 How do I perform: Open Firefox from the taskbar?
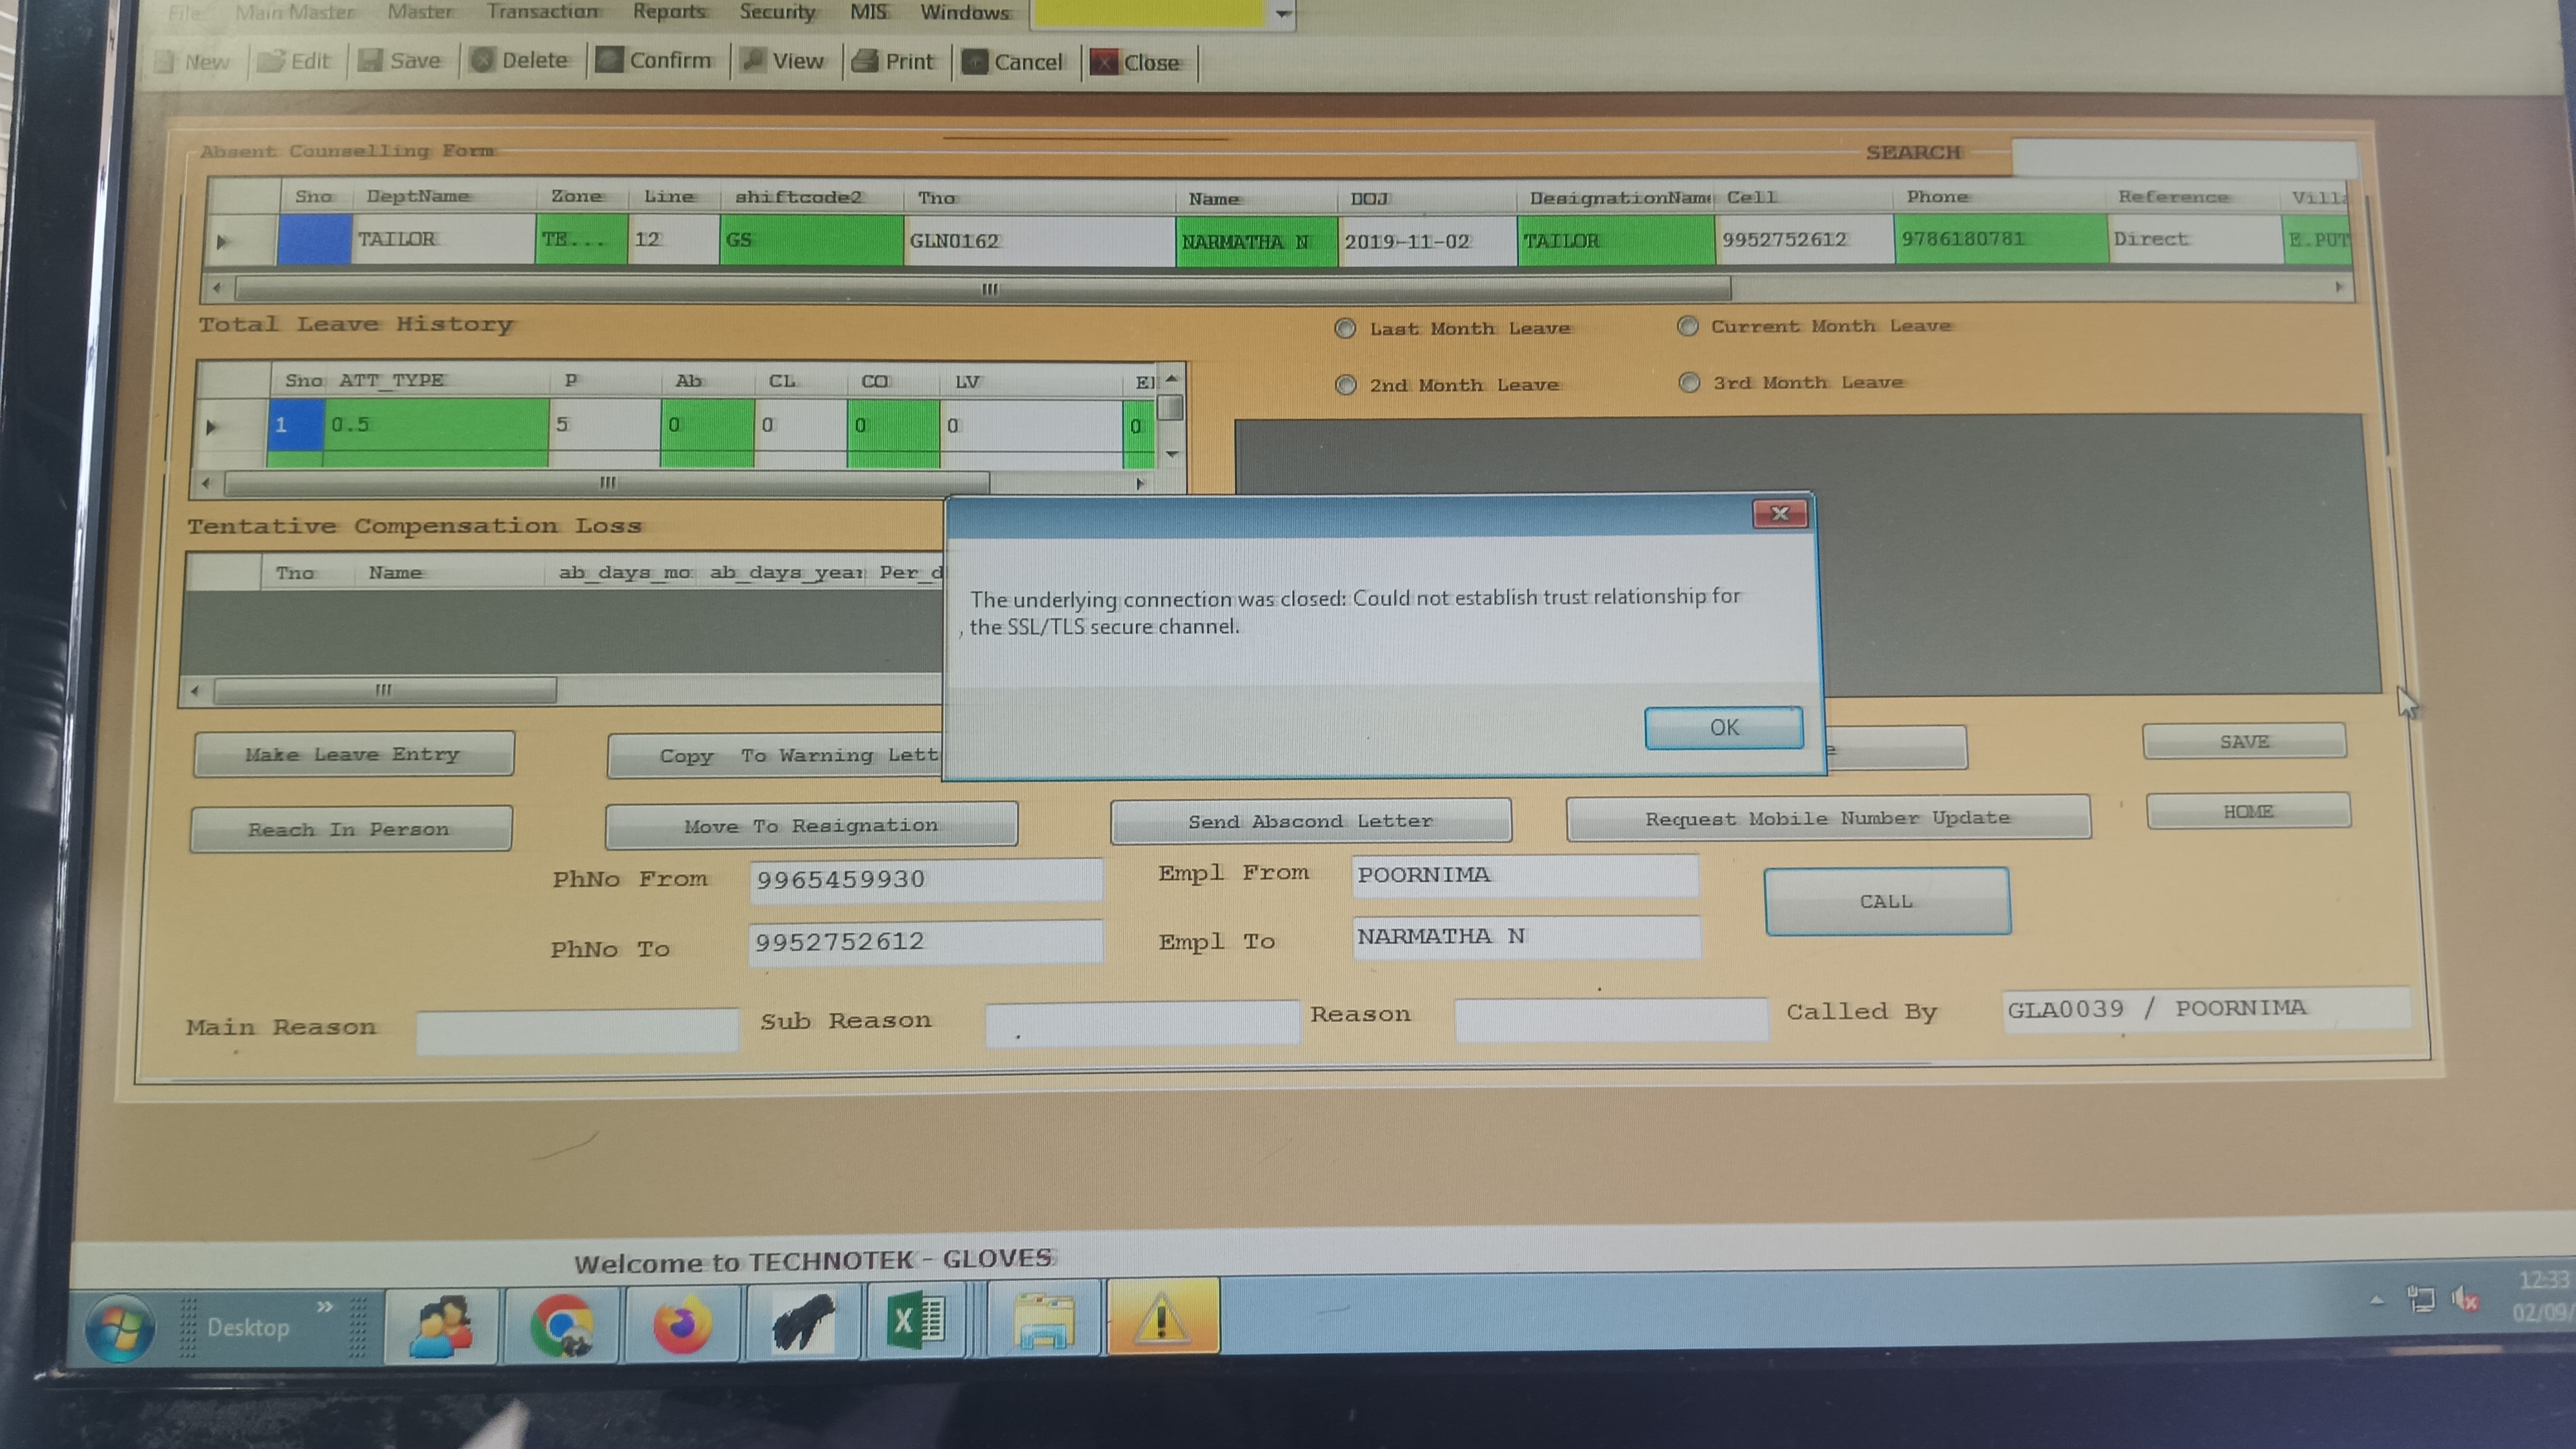pyautogui.click(x=682, y=1325)
